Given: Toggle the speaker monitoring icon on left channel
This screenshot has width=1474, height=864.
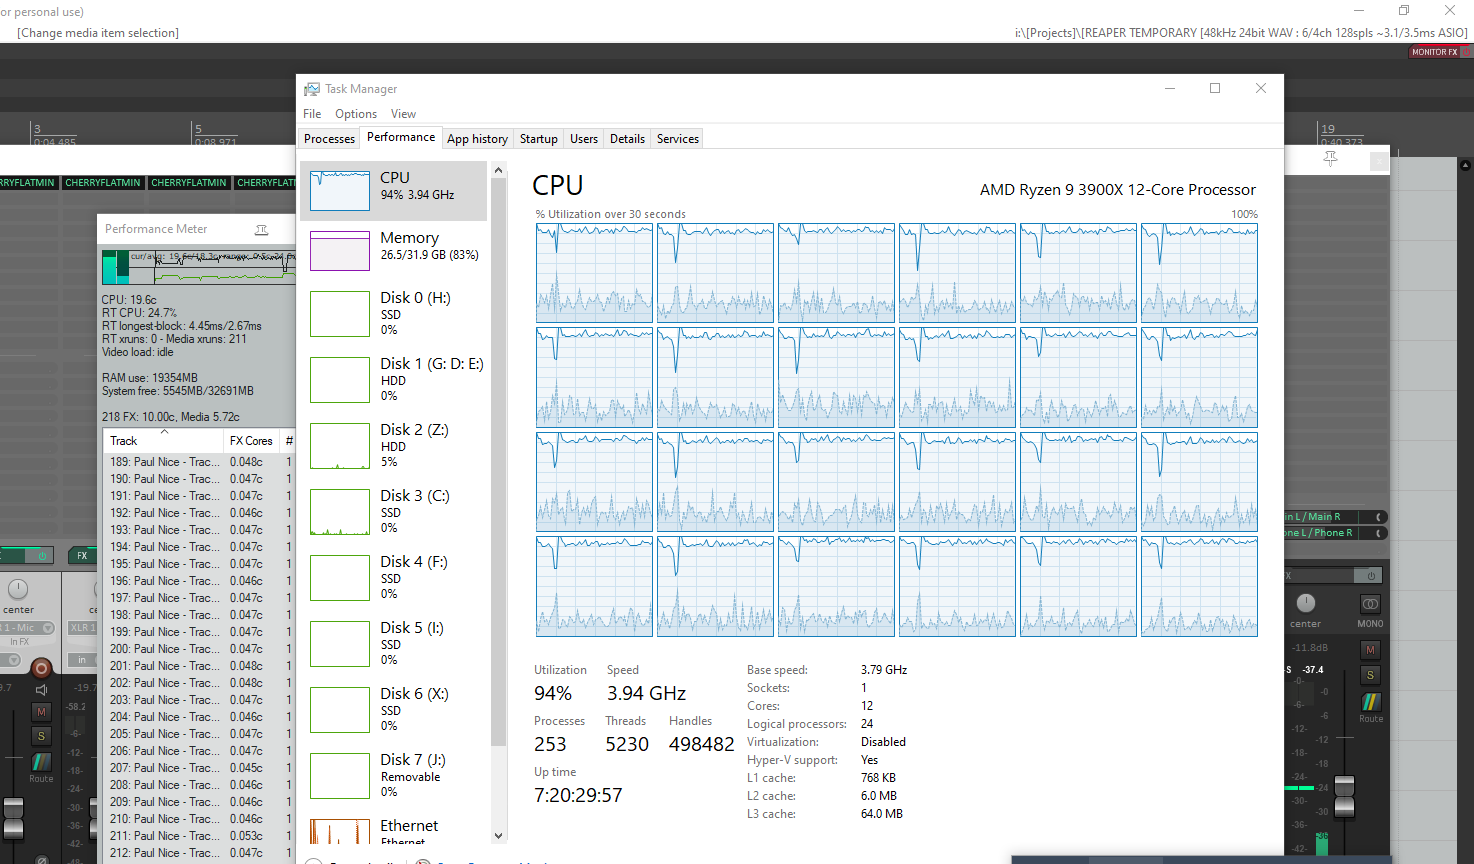Looking at the screenshot, I should 41,690.
